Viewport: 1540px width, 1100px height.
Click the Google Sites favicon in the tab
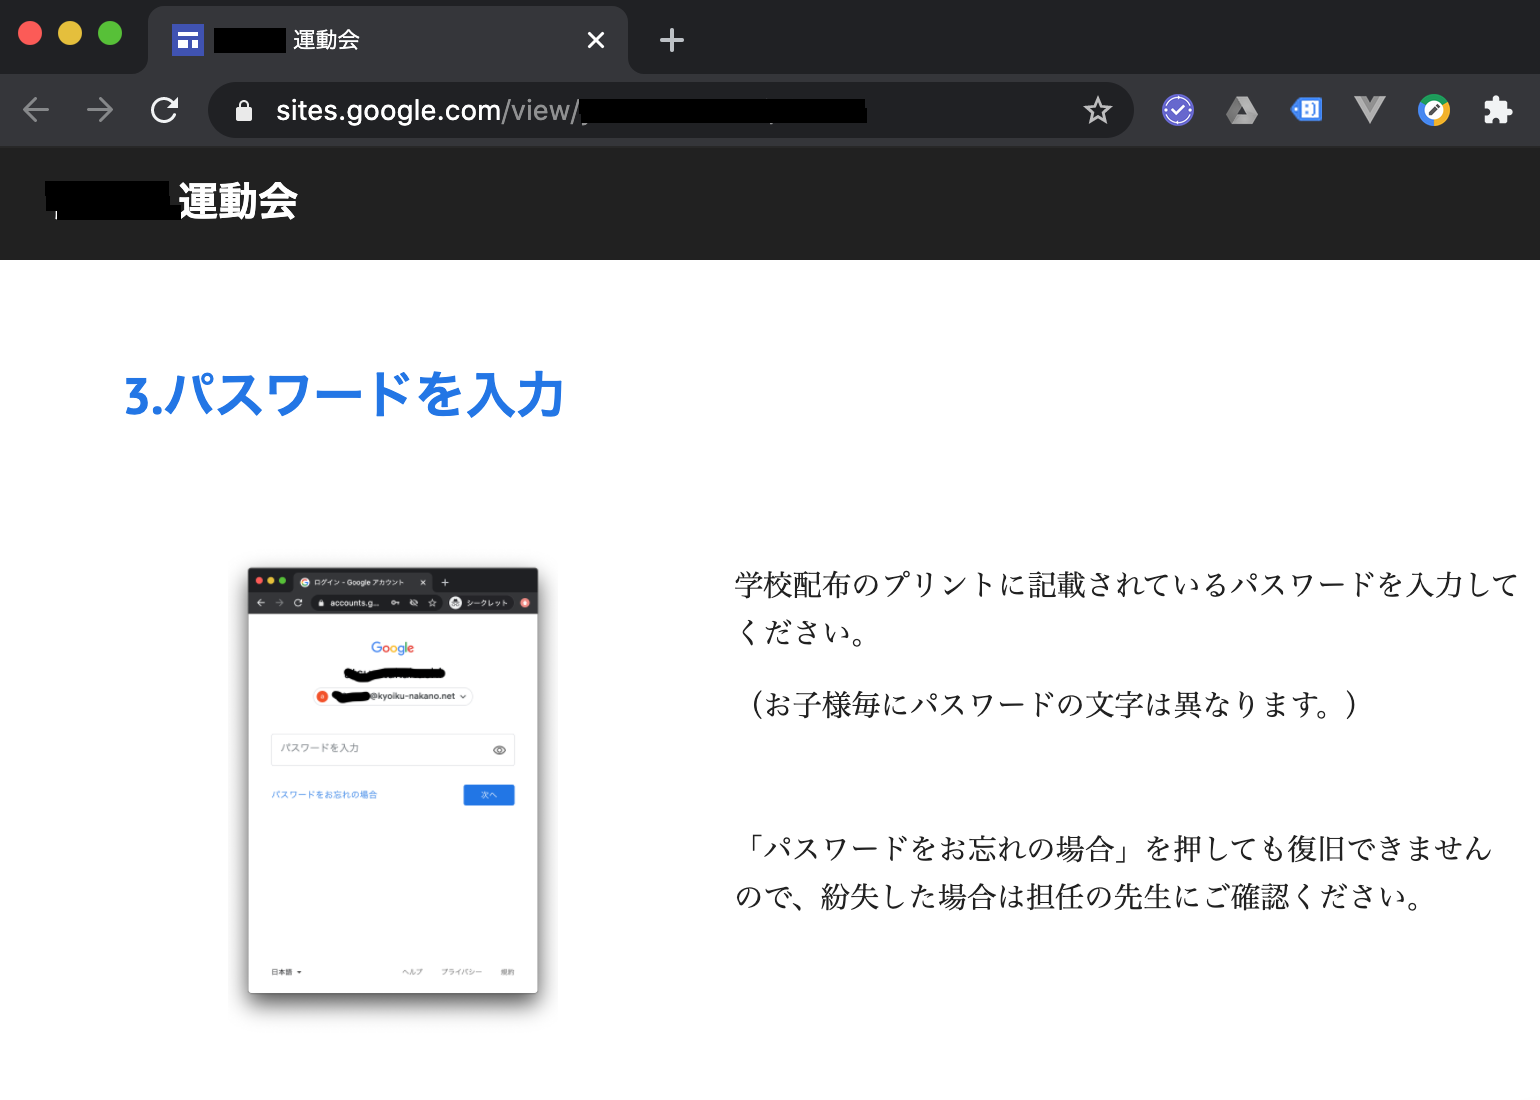187,38
